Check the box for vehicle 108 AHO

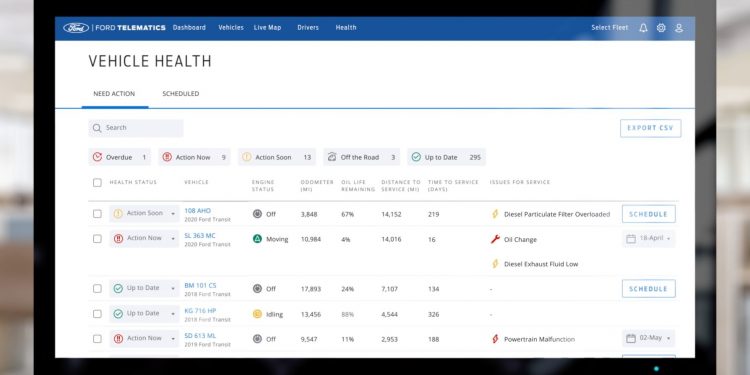point(98,214)
